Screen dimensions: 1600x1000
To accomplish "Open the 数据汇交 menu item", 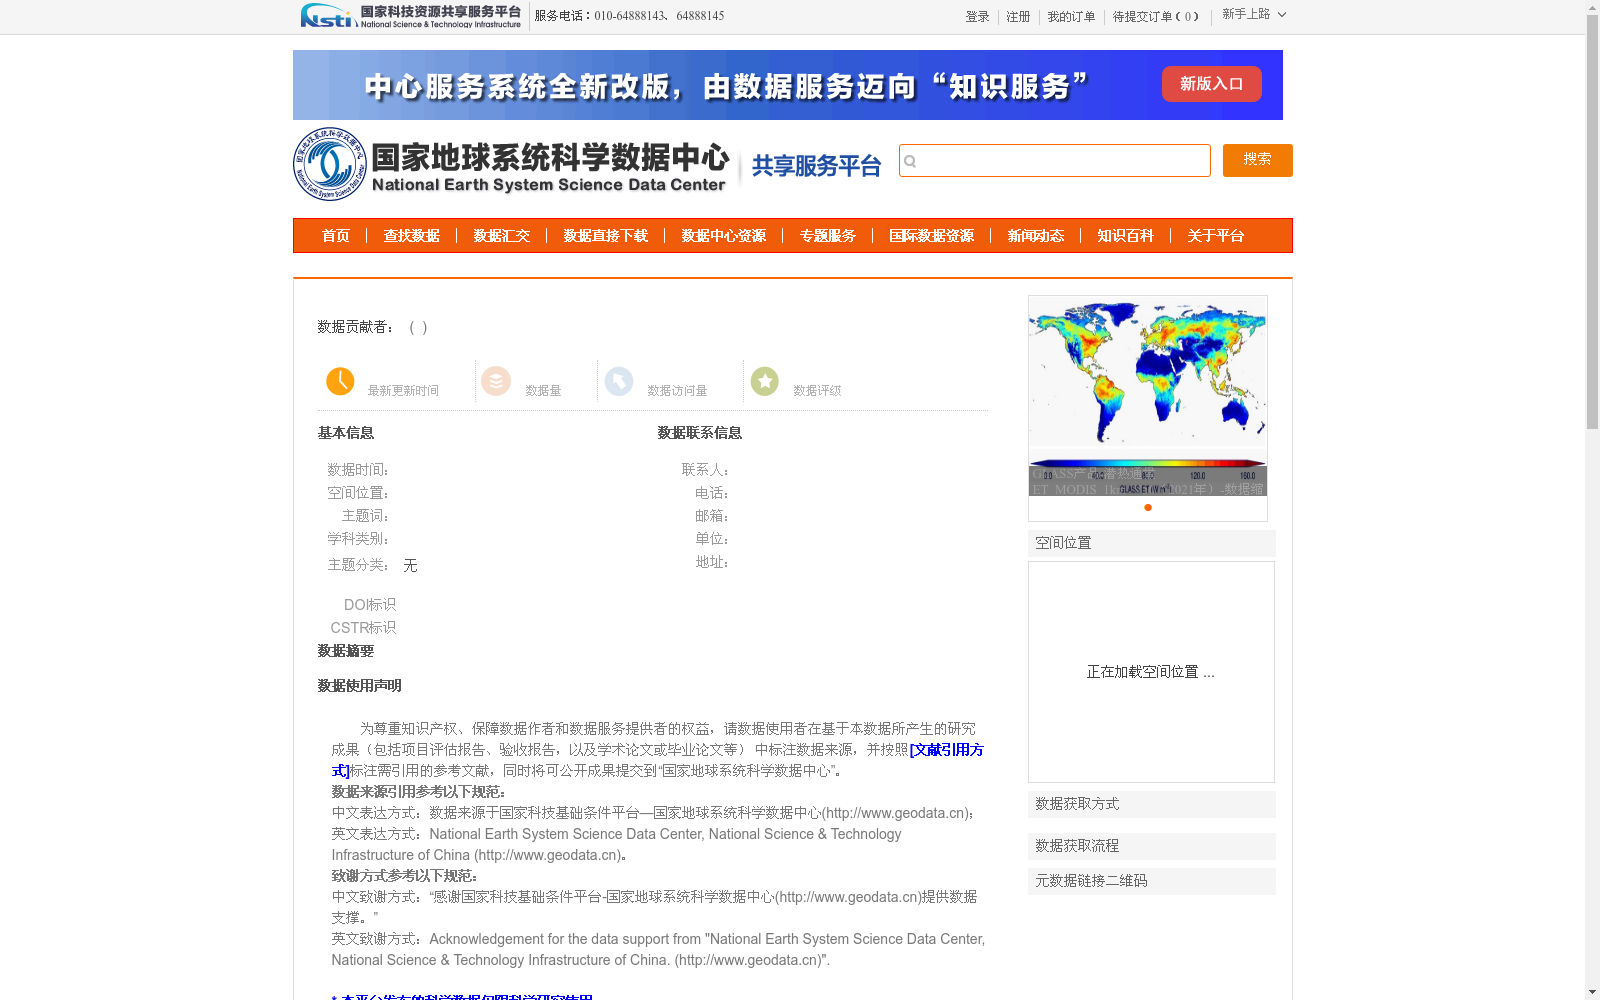I will click(502, 236).
